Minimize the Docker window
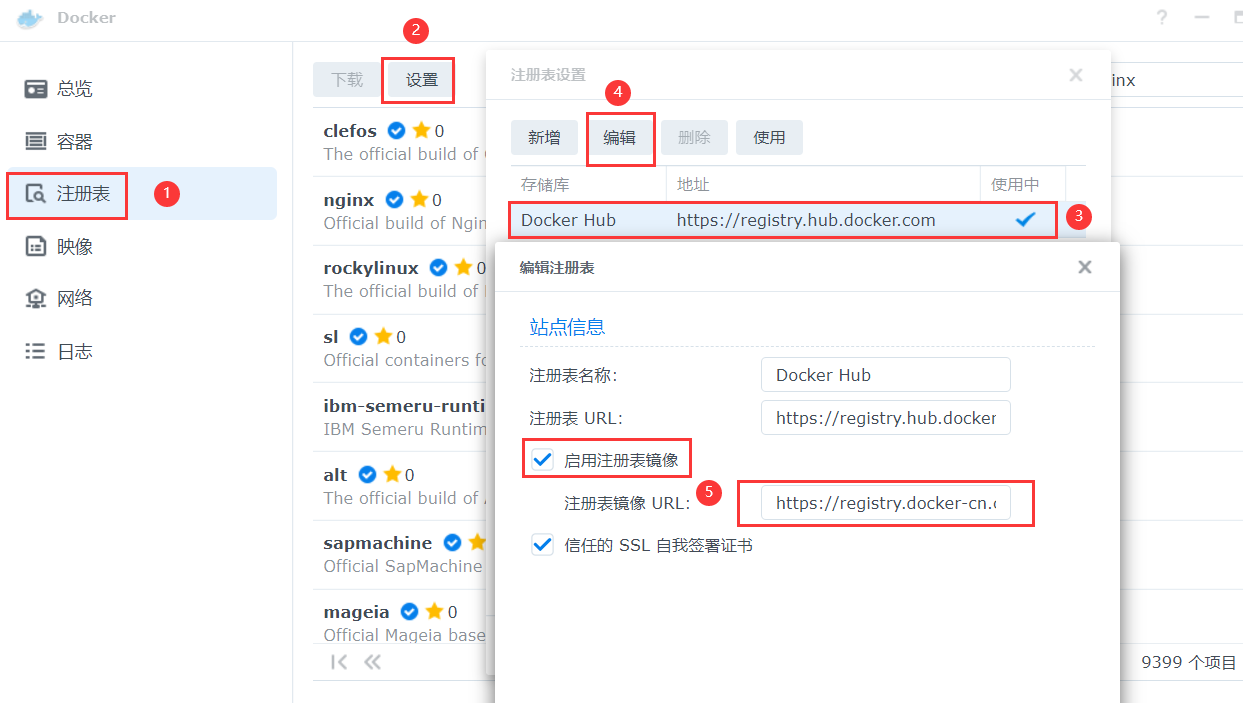The height and width of the screenshot is (703, 1243). (x=1202, y=18)
